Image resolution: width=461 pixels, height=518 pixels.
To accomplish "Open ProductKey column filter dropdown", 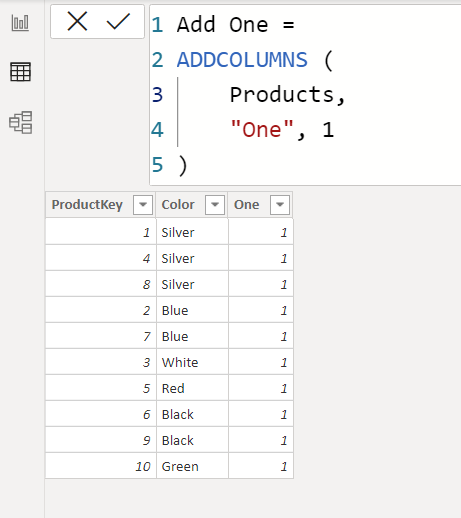I will [143, 205].
